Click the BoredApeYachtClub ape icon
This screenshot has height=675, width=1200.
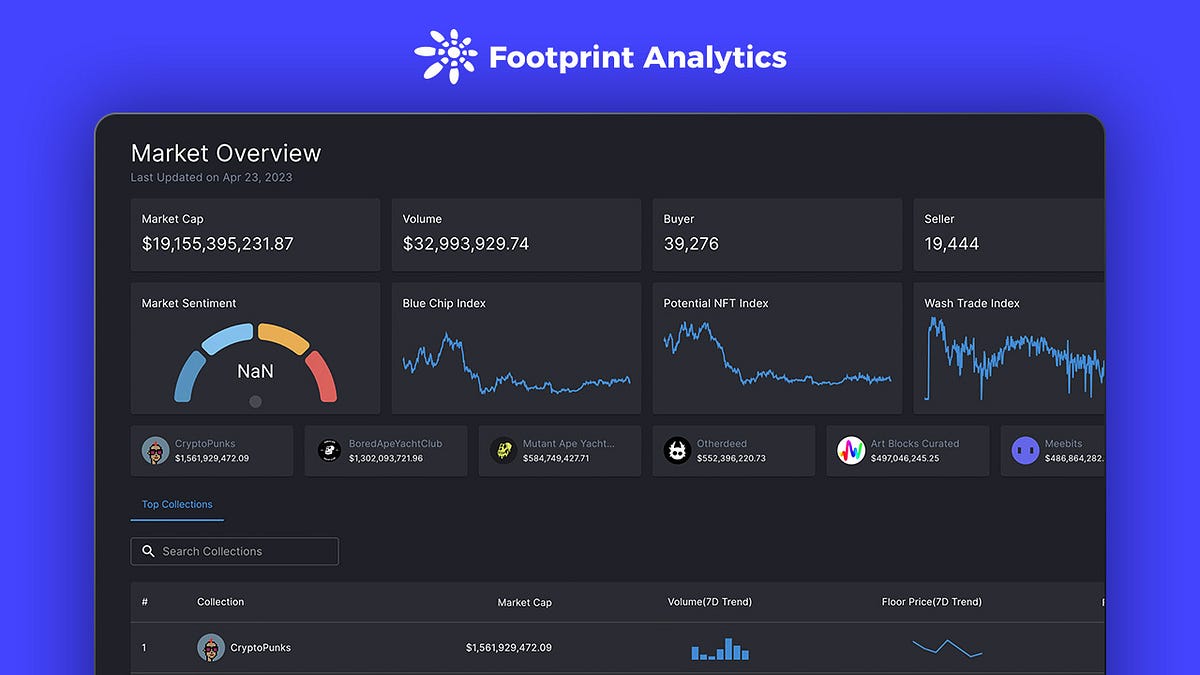pos(329,451)
